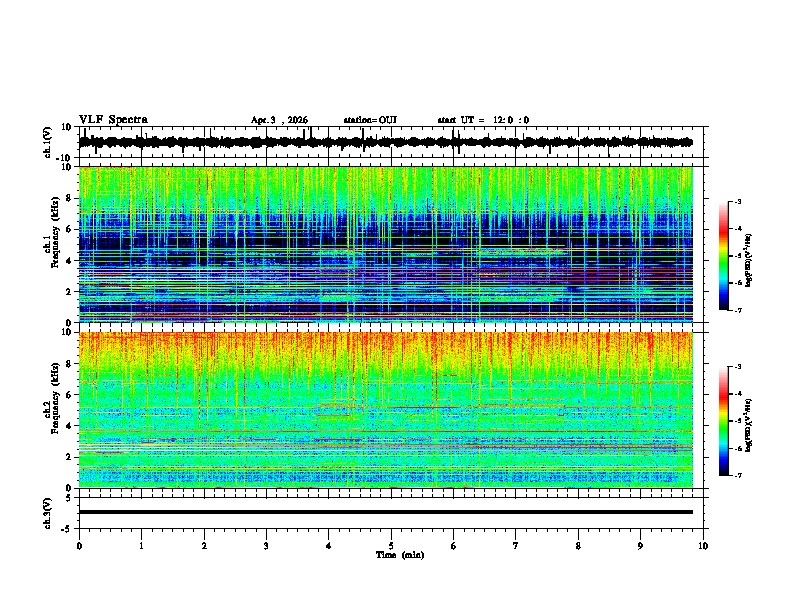The height and width of the screenshot is (612, 792).
Task: Click time axis tick label "1"
Action: tap(141, 546)
